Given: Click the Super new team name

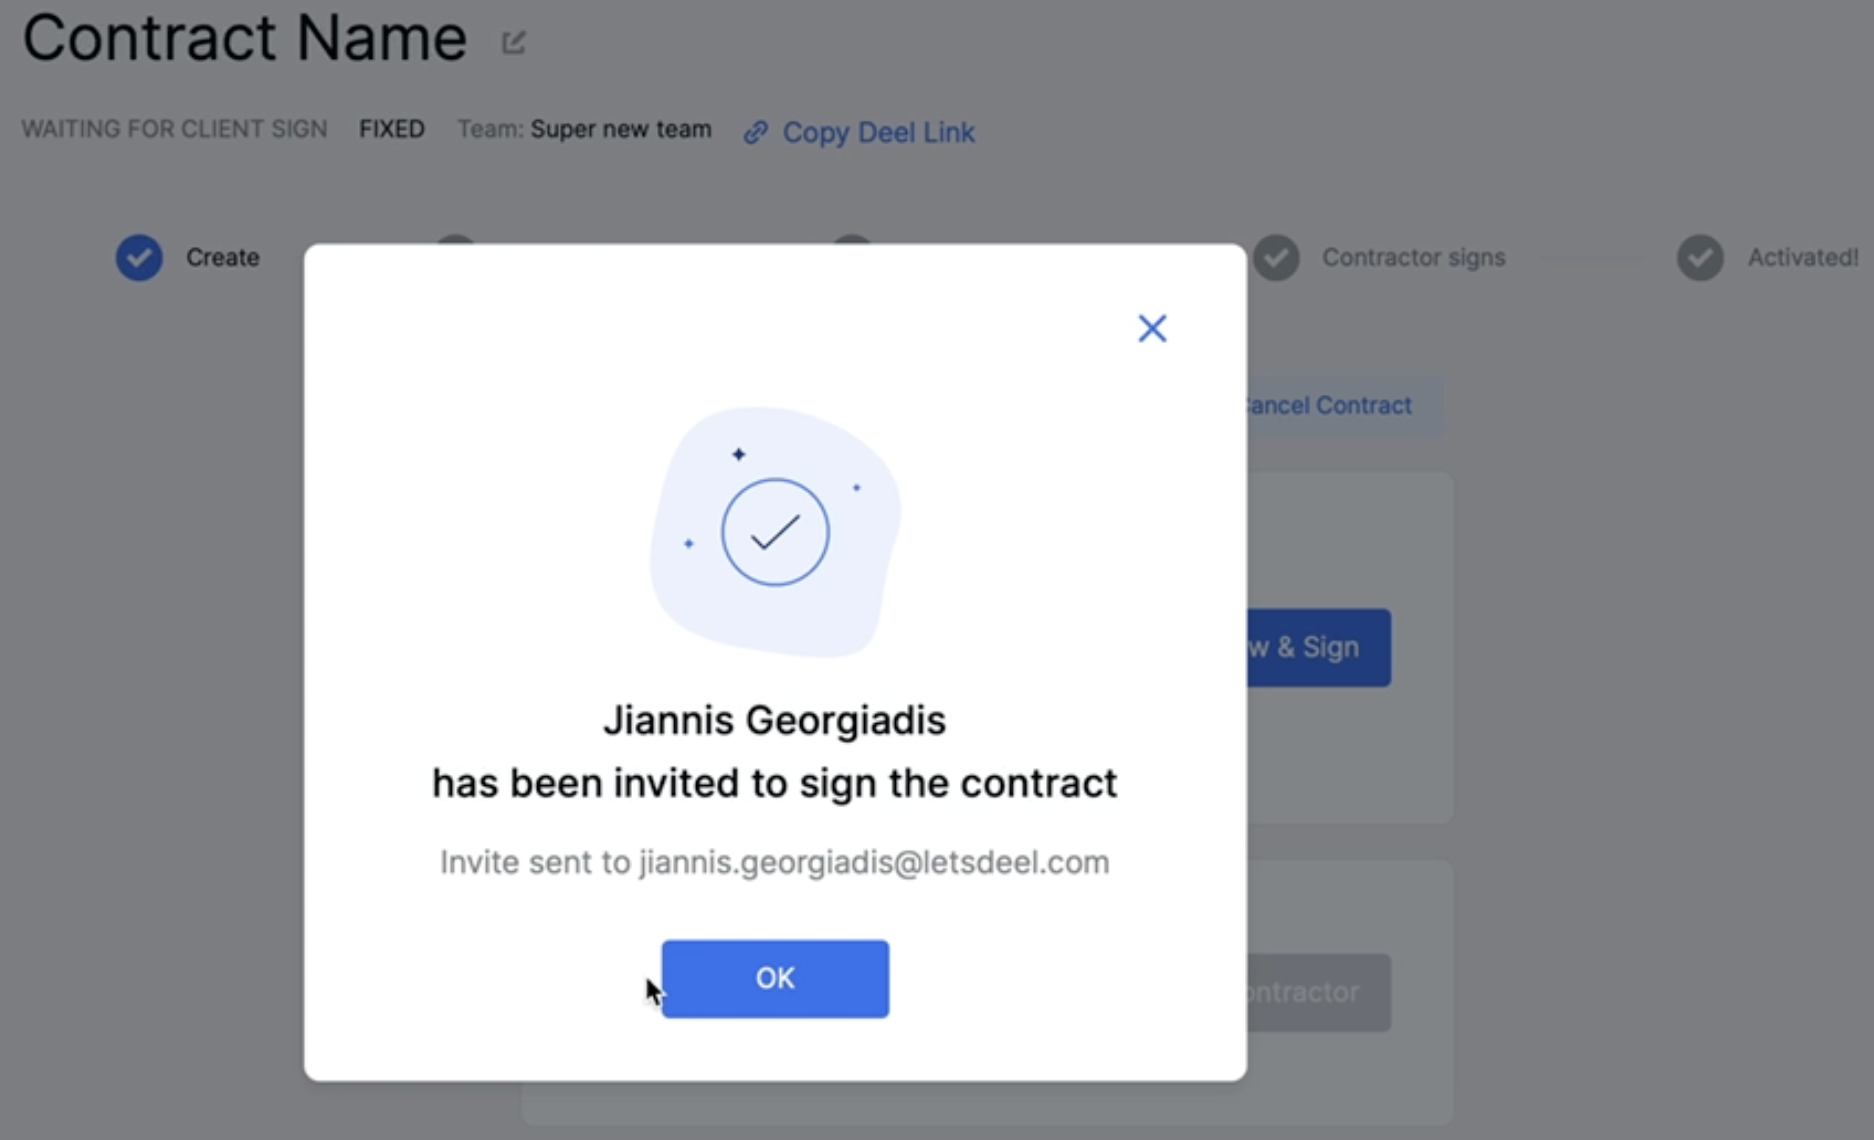Looking at the screenshot, I should pos(620,129).
